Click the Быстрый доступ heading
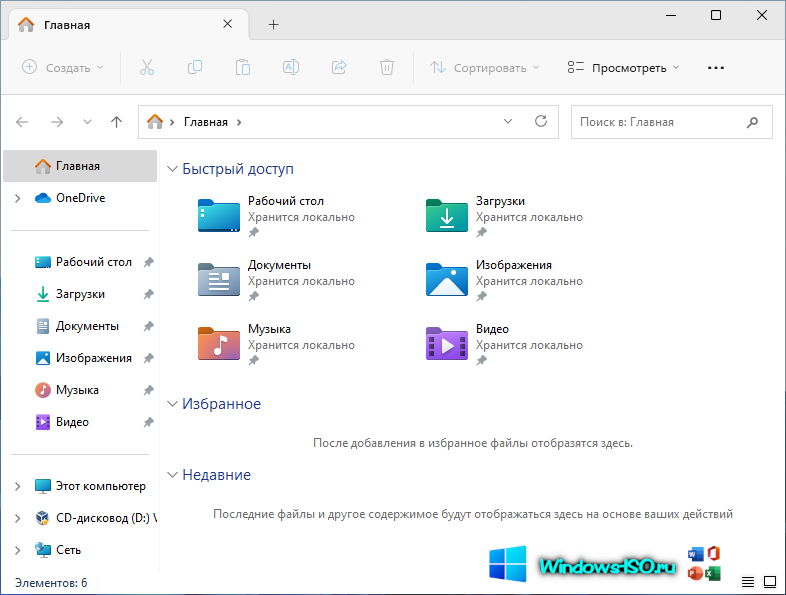Viewport: 786px width, 595px height. 238,169
